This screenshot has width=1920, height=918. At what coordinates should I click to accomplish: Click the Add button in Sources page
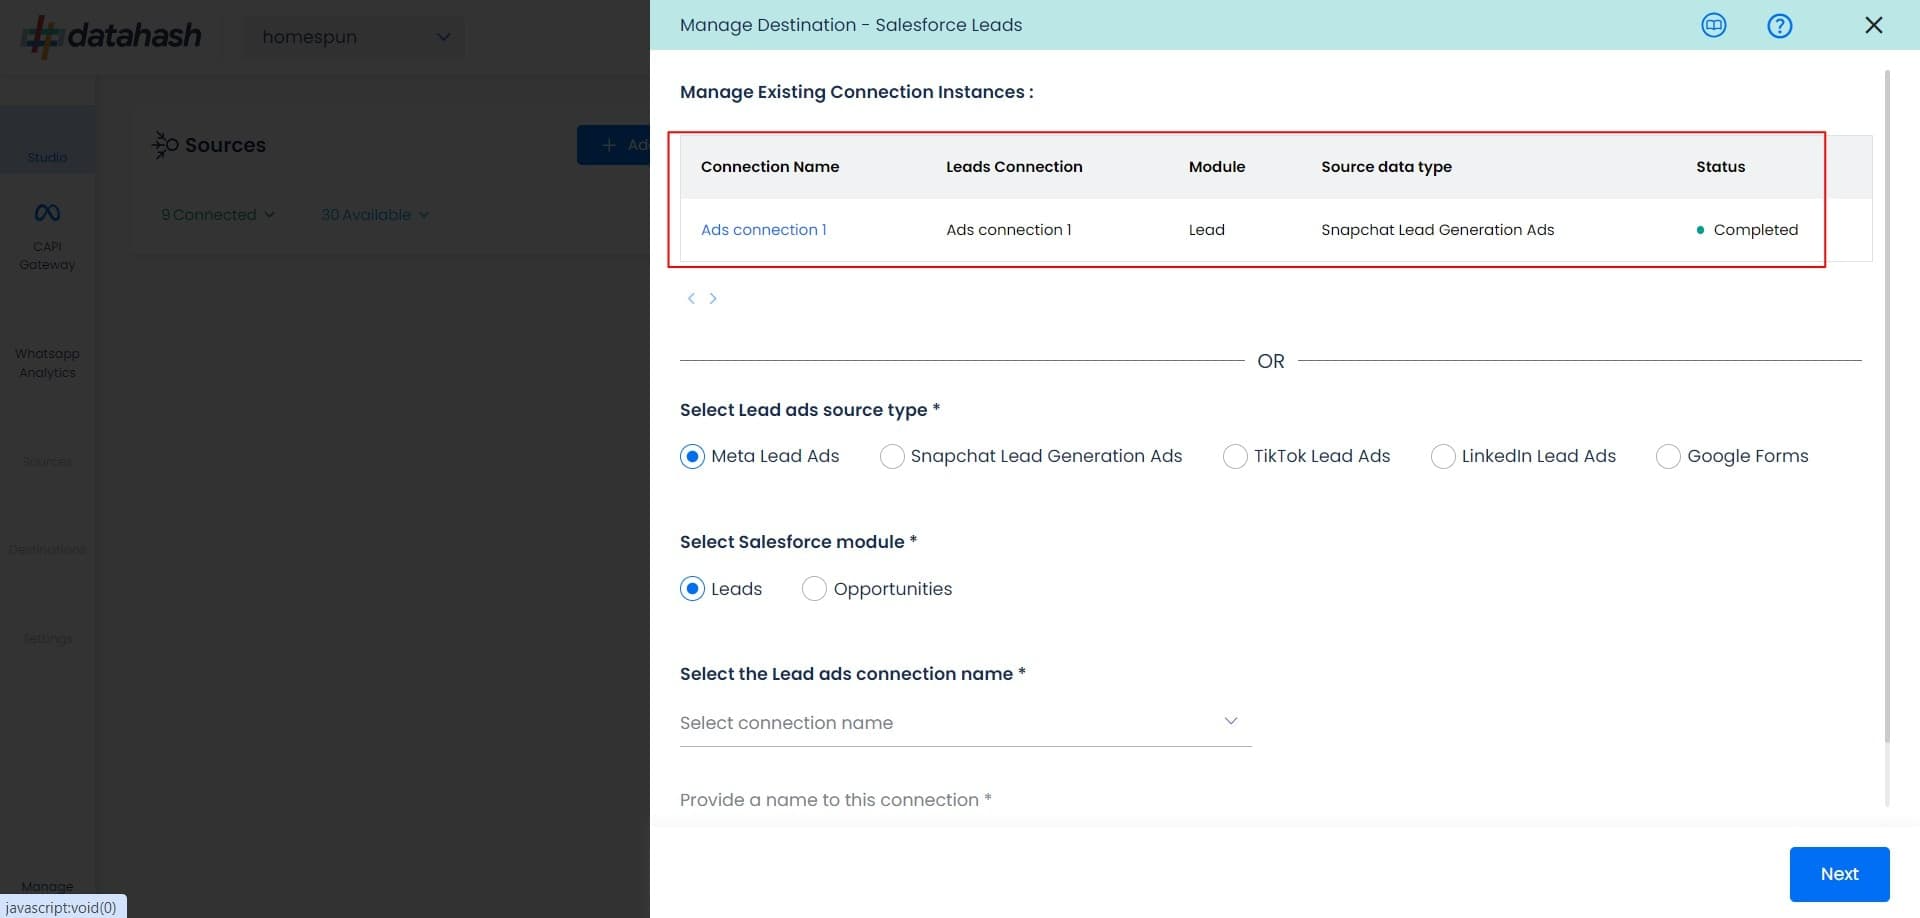pyautogui.click(x=613, y=145)
